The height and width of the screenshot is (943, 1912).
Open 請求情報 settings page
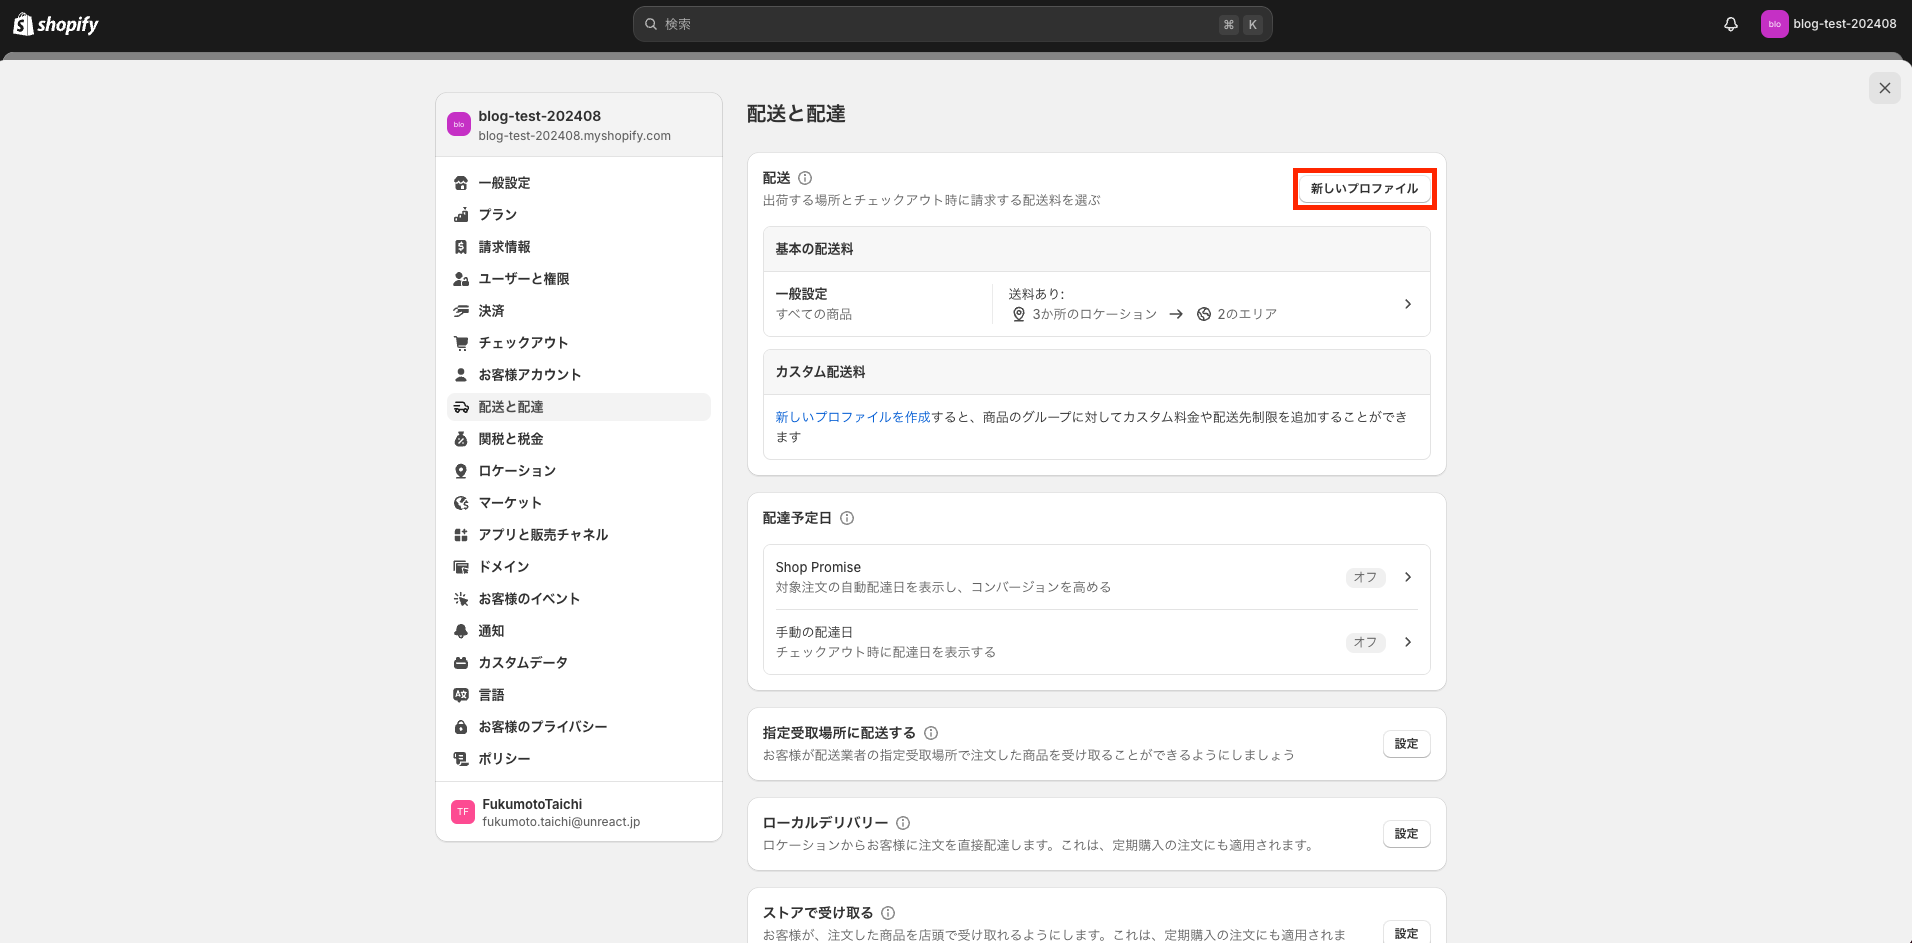pyautogui.click(x=578, y=247)
